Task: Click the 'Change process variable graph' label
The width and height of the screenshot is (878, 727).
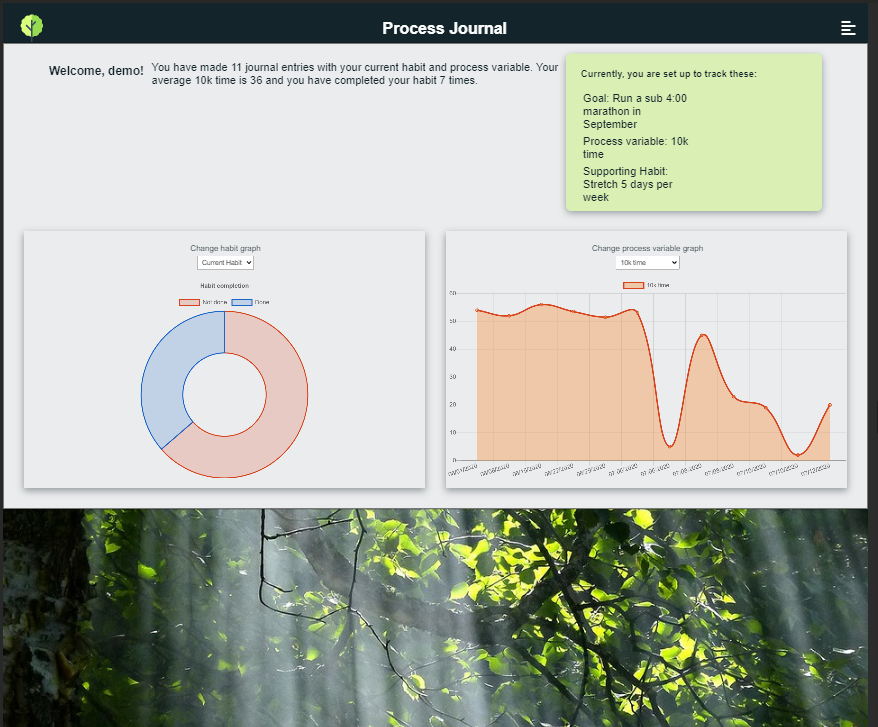Action: [647, 248]
